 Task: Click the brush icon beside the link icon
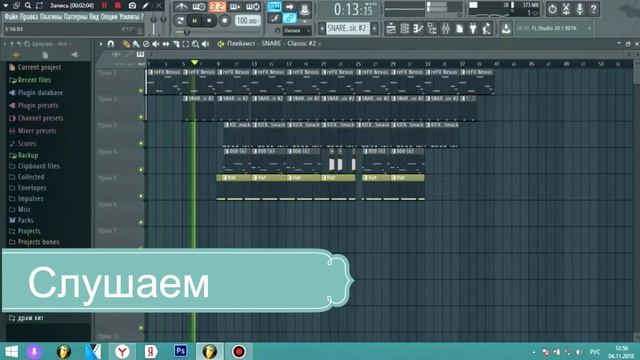[x=274, y=18]
